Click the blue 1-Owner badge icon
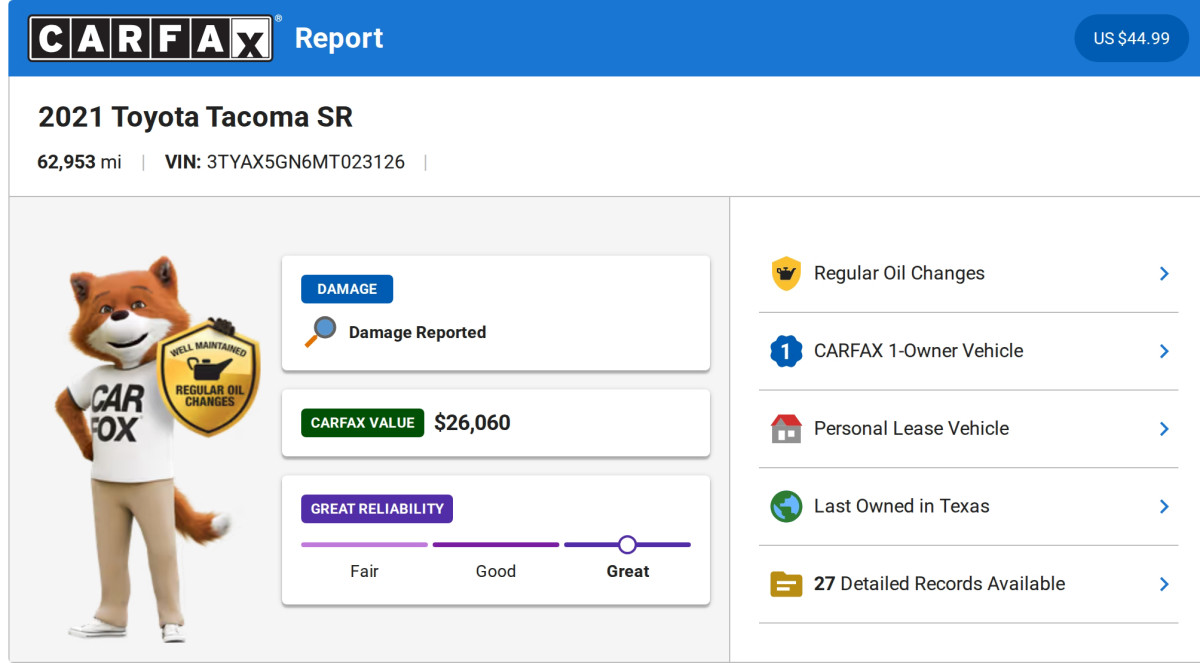The image size is (1200, 663). [x=786, y=351]
